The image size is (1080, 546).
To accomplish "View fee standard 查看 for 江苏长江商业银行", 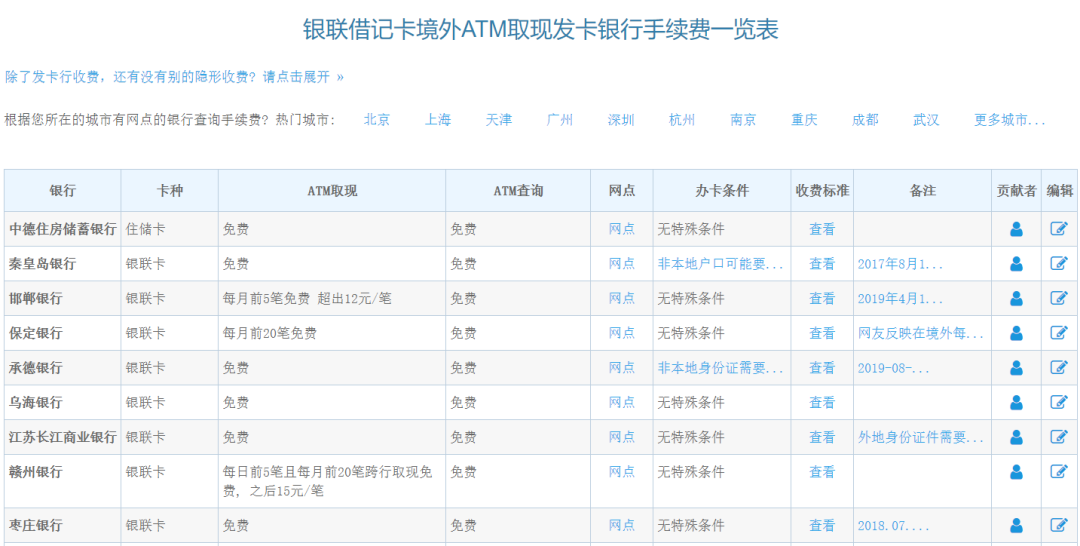I will [x=822, y=437].
